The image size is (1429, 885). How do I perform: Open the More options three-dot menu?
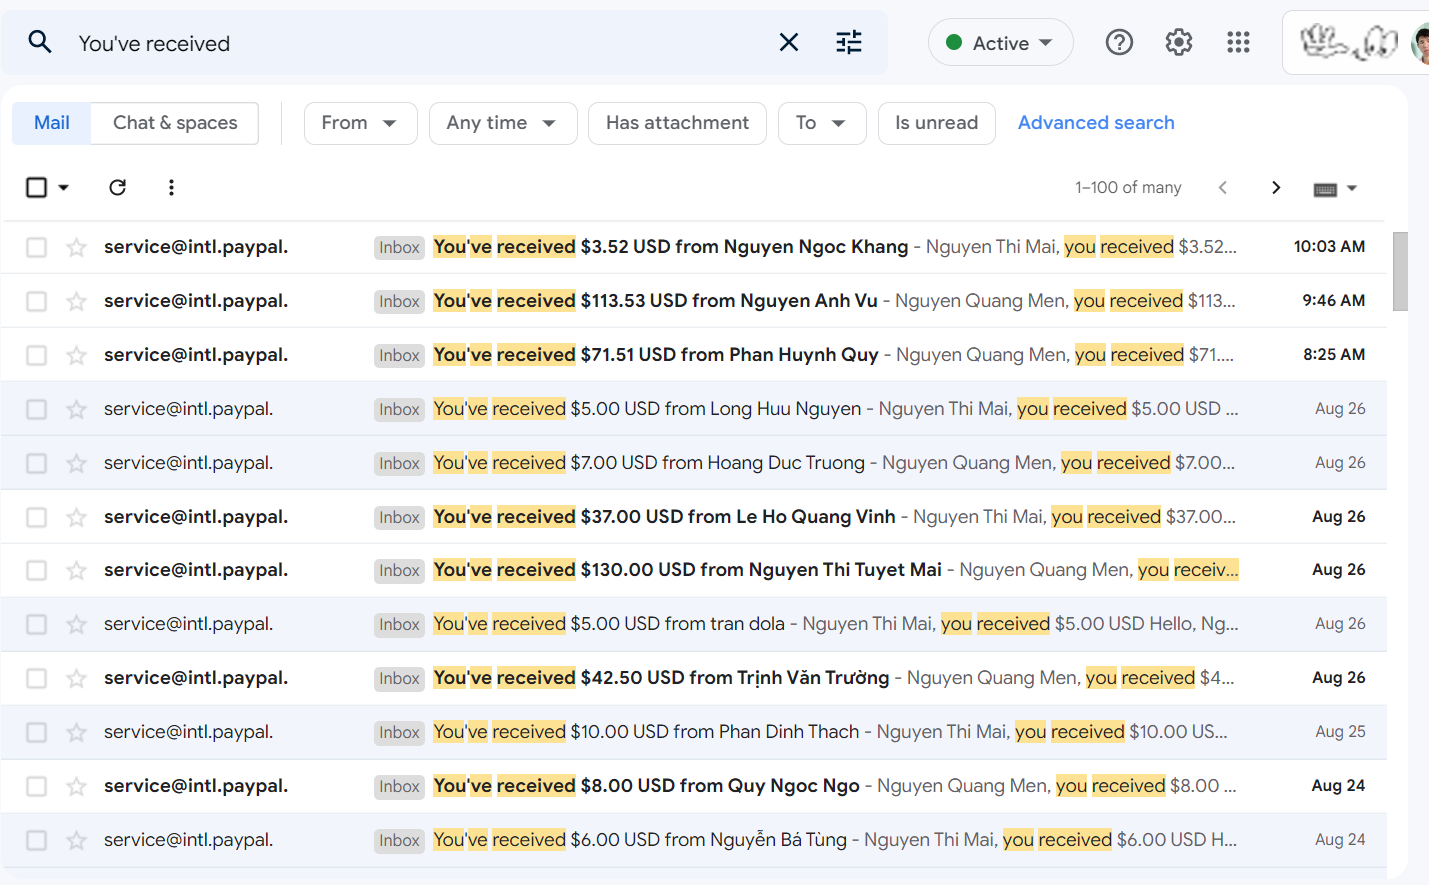(171, 187)
